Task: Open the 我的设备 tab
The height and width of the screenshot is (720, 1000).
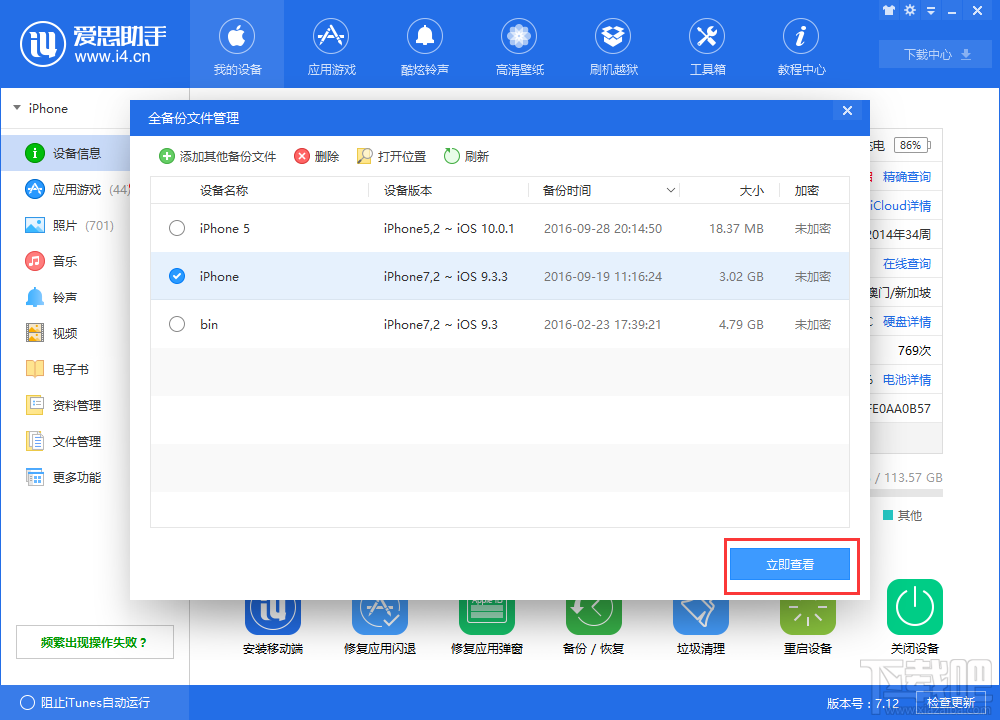Action: 237,44
